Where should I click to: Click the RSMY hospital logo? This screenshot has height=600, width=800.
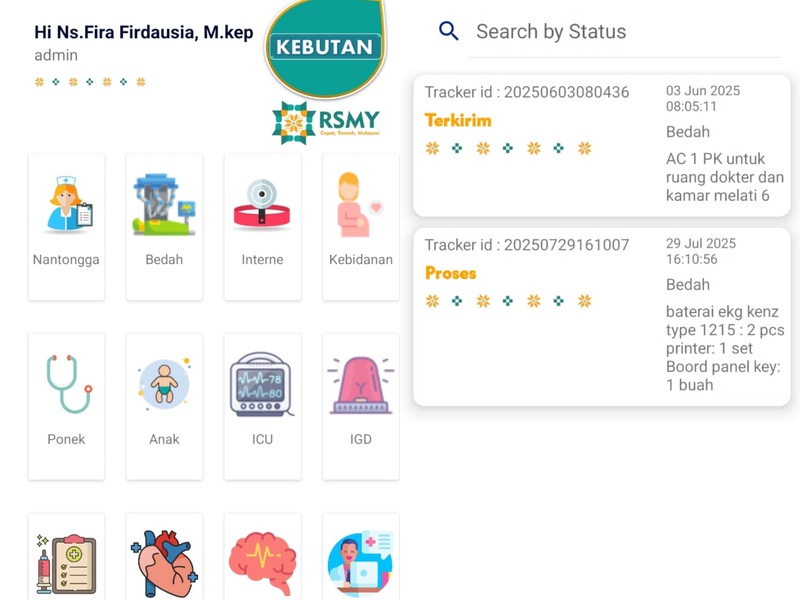pos(326,122)
